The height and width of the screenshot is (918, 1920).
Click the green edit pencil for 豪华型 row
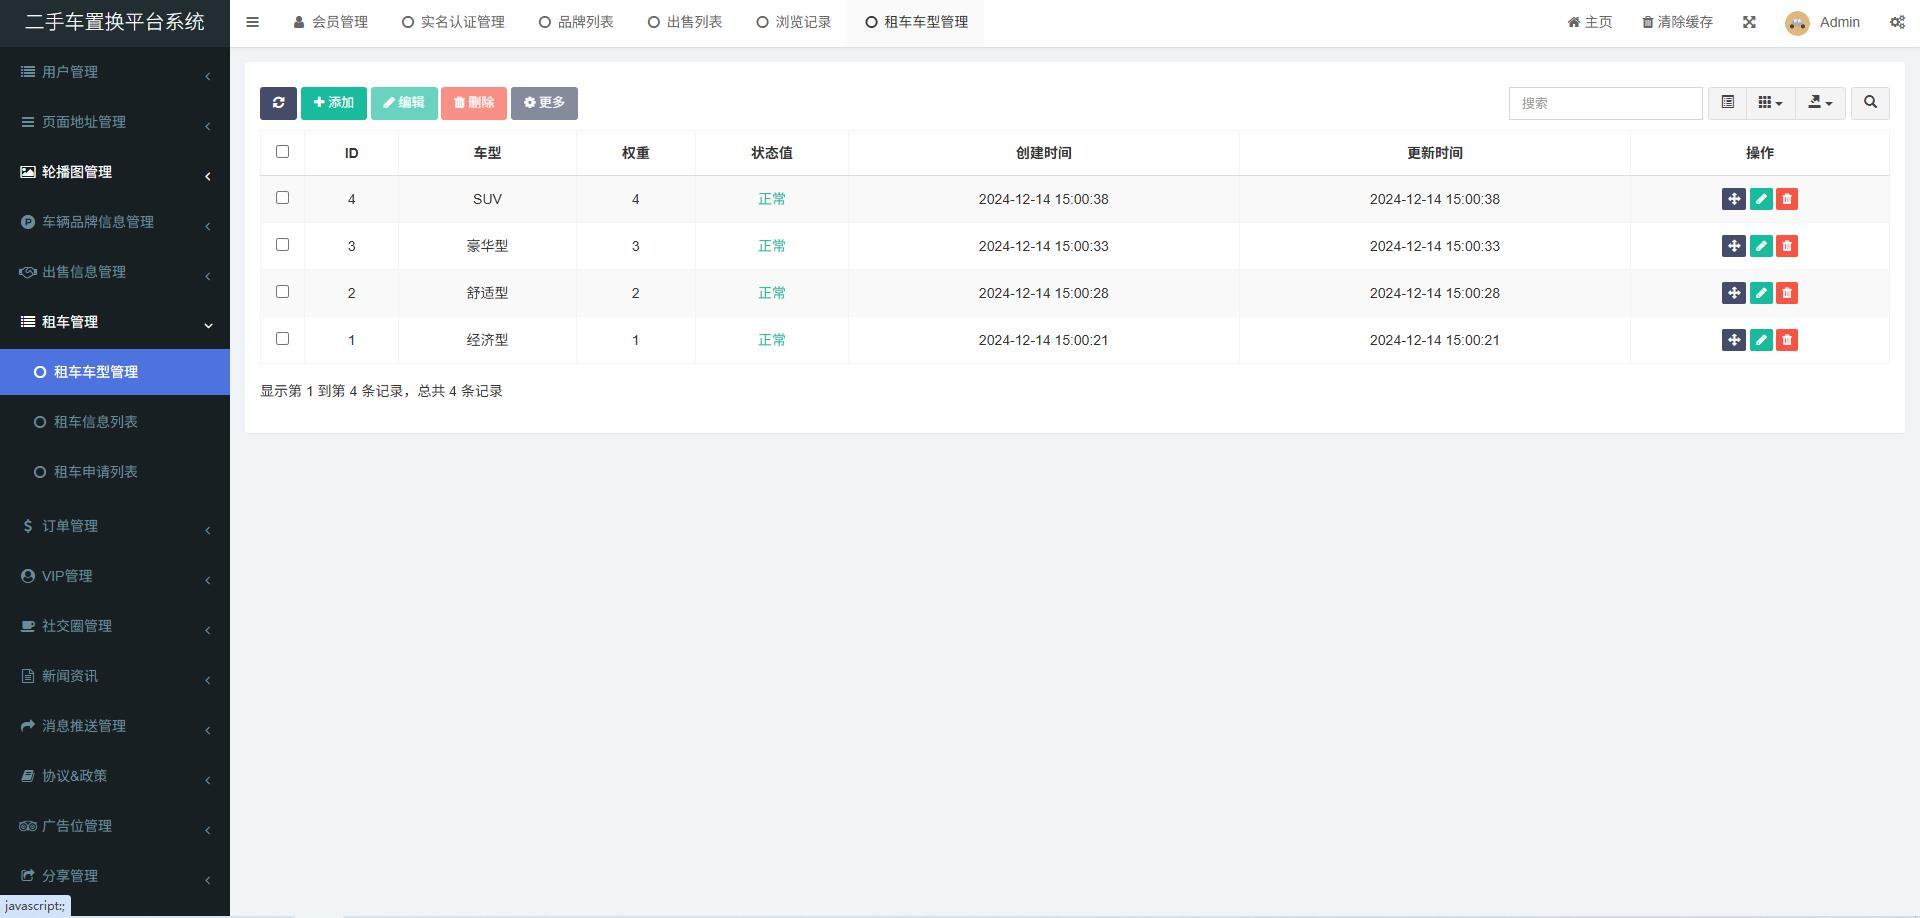point(1761,246)
